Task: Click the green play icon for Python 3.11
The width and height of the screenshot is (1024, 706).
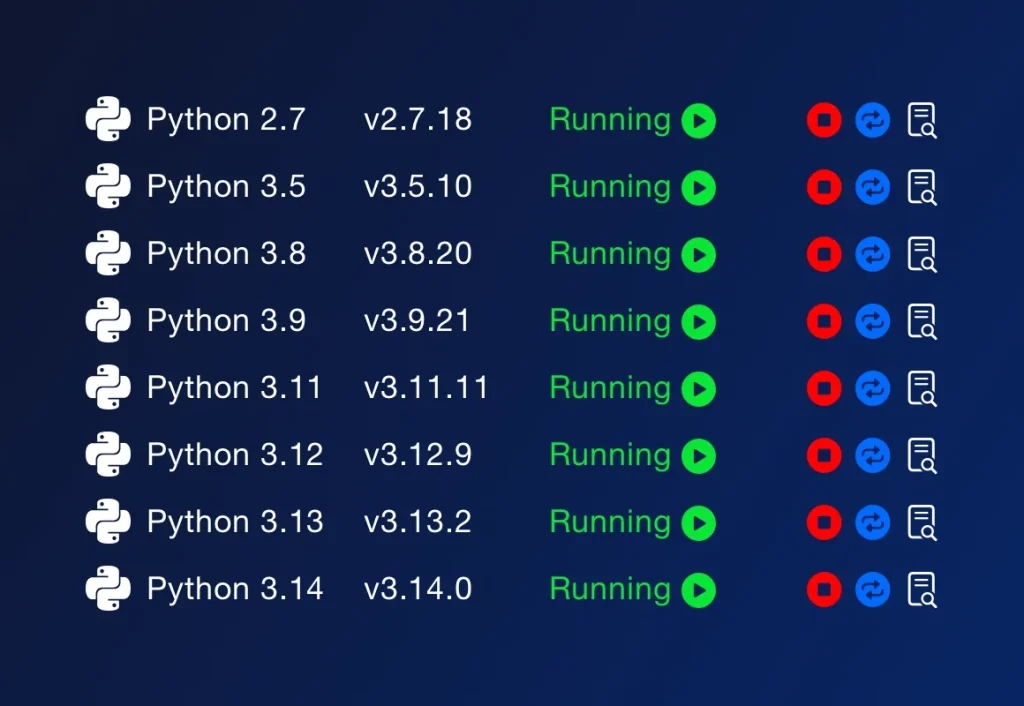Action: pyautogui.click(x=699, y=389)
